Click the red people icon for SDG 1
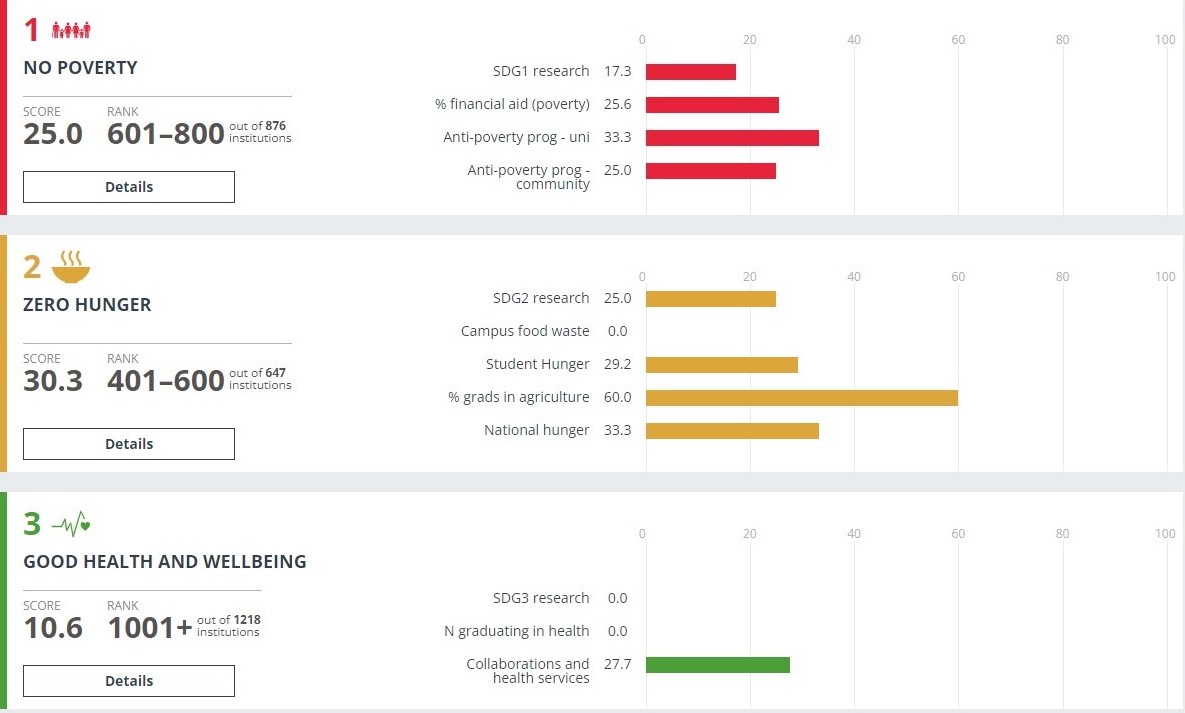 [70, 29]
